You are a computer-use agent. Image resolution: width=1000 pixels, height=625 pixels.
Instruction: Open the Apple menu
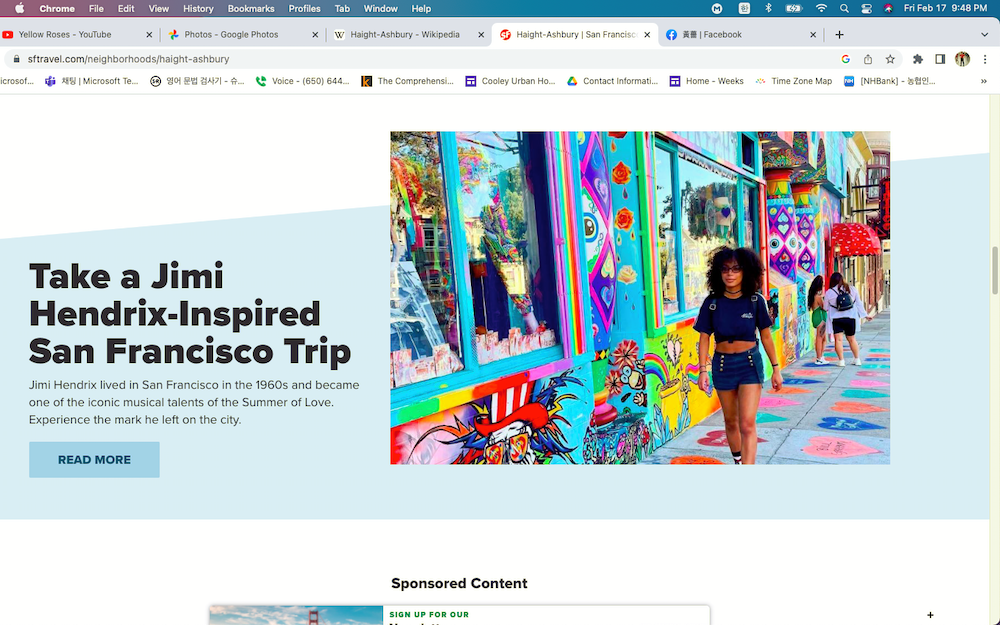click(19, 8)
